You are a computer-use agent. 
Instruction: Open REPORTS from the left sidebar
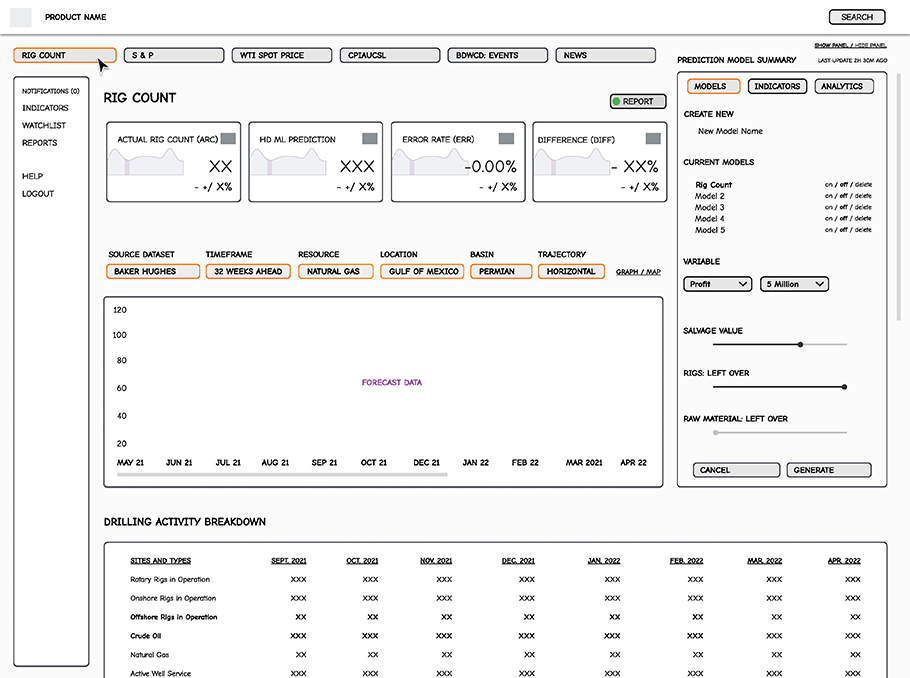[x=39, y=142]
